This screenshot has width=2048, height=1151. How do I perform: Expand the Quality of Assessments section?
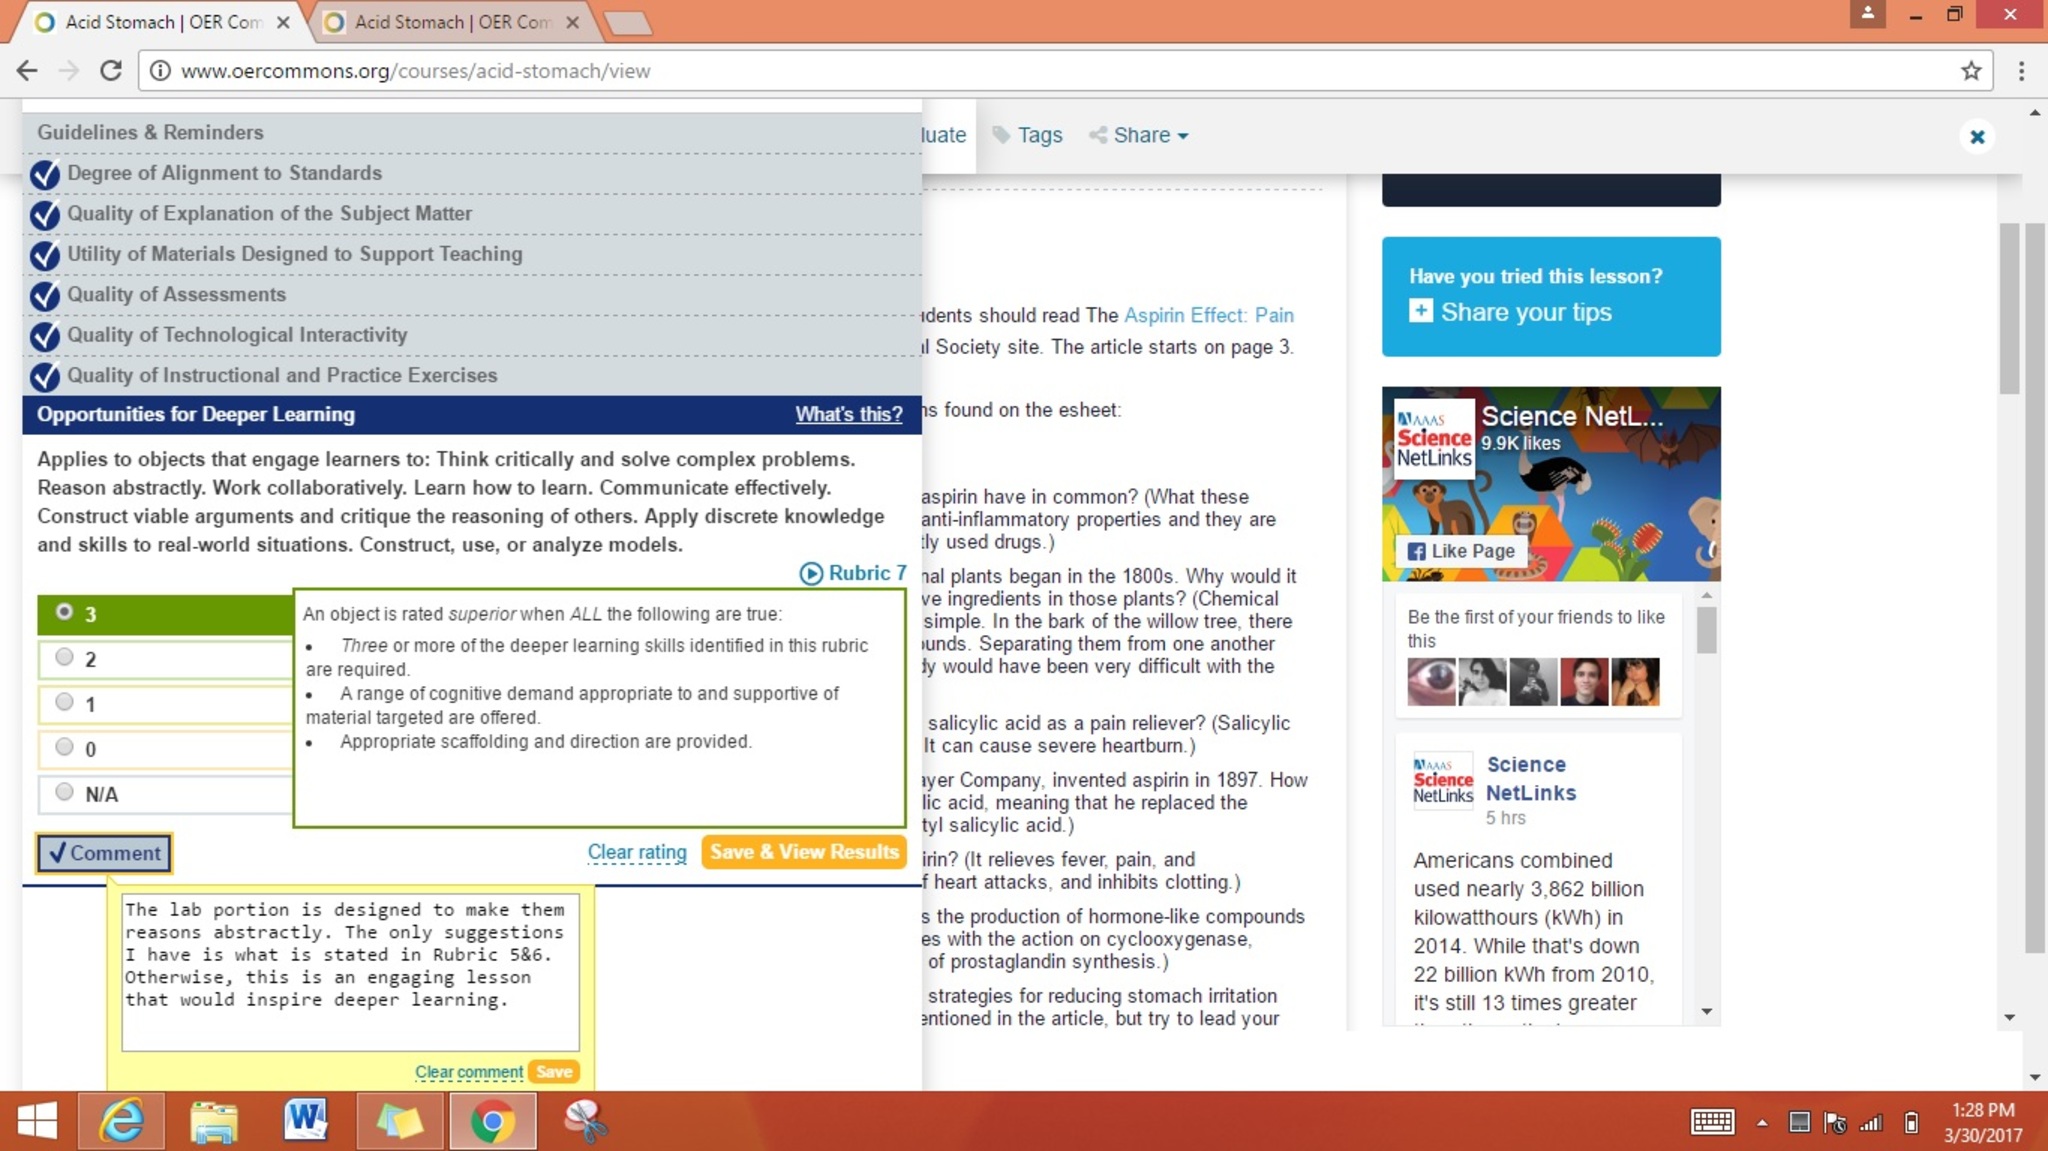point(176,294)
